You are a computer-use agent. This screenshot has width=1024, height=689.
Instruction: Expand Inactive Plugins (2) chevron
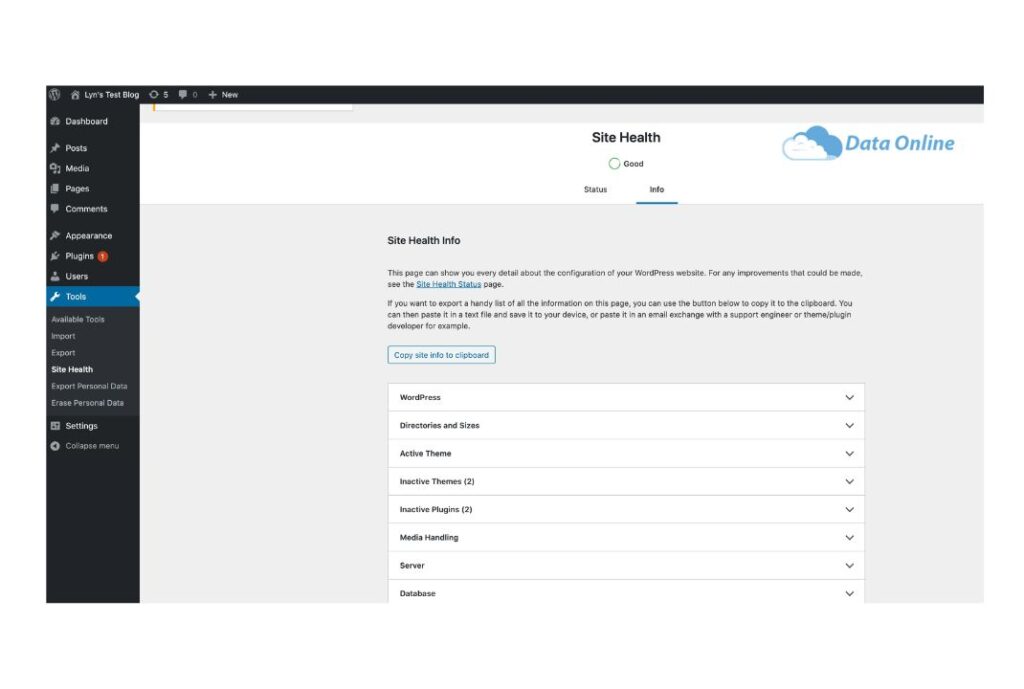point(849,509)
